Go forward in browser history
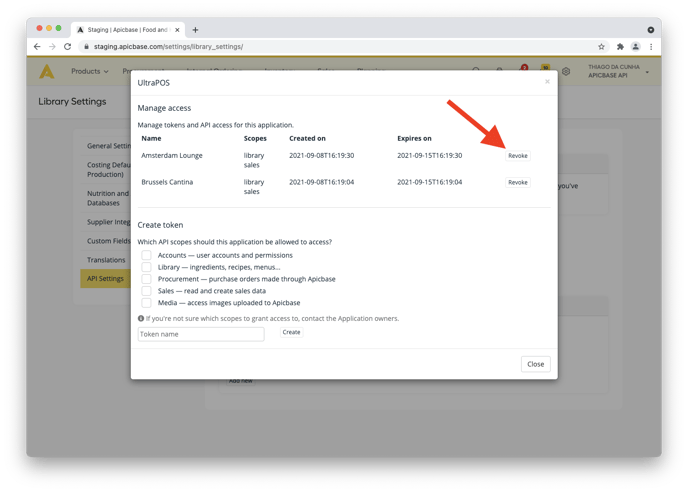Viewport: 688px width, 492px height. tap(52, 47)
